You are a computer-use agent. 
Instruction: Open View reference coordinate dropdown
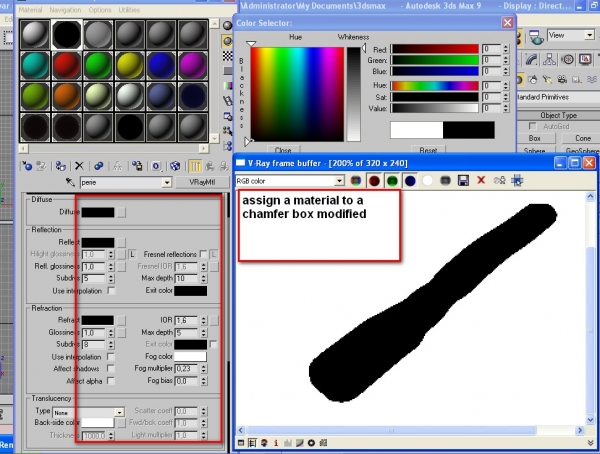(590, 36)
